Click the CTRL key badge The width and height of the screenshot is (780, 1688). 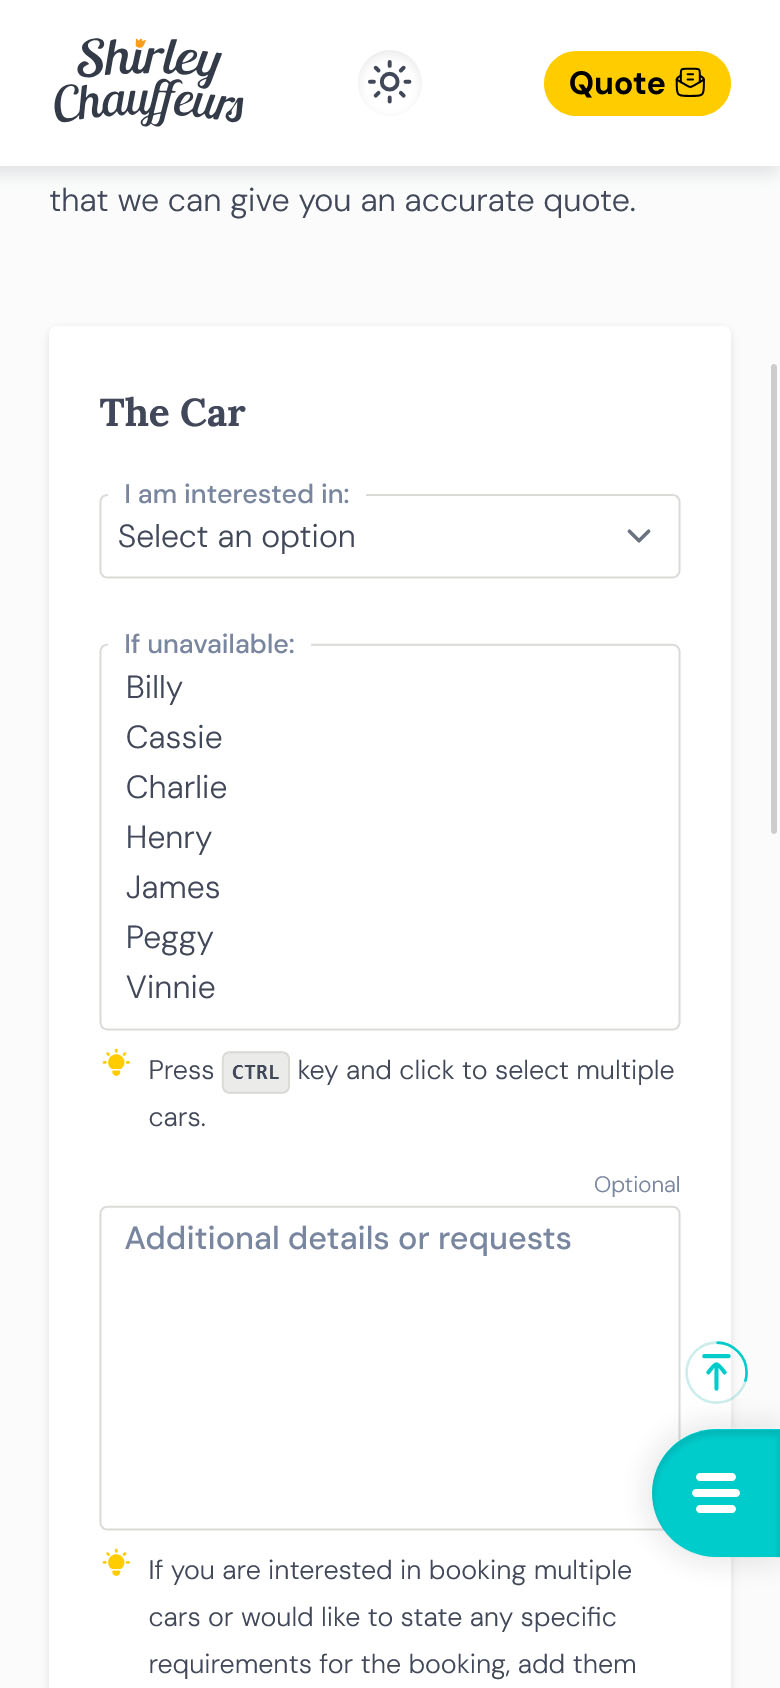(256, 1072)
